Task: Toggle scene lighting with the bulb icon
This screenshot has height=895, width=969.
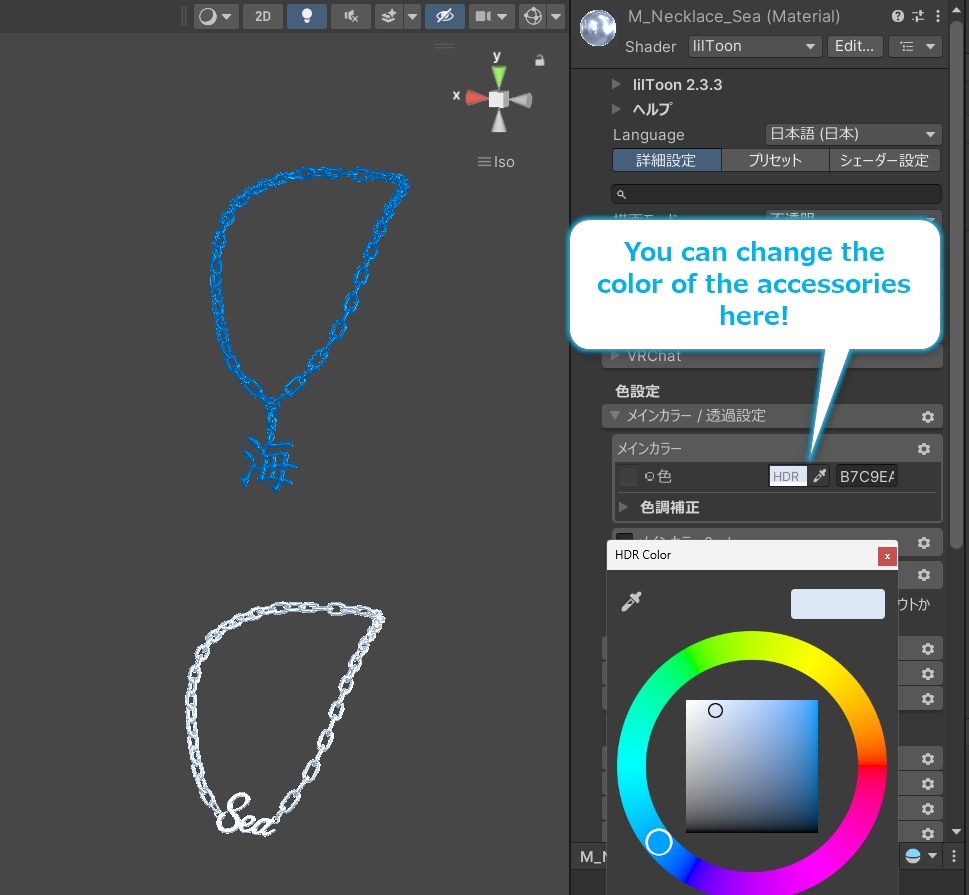Action: (307, 17)
